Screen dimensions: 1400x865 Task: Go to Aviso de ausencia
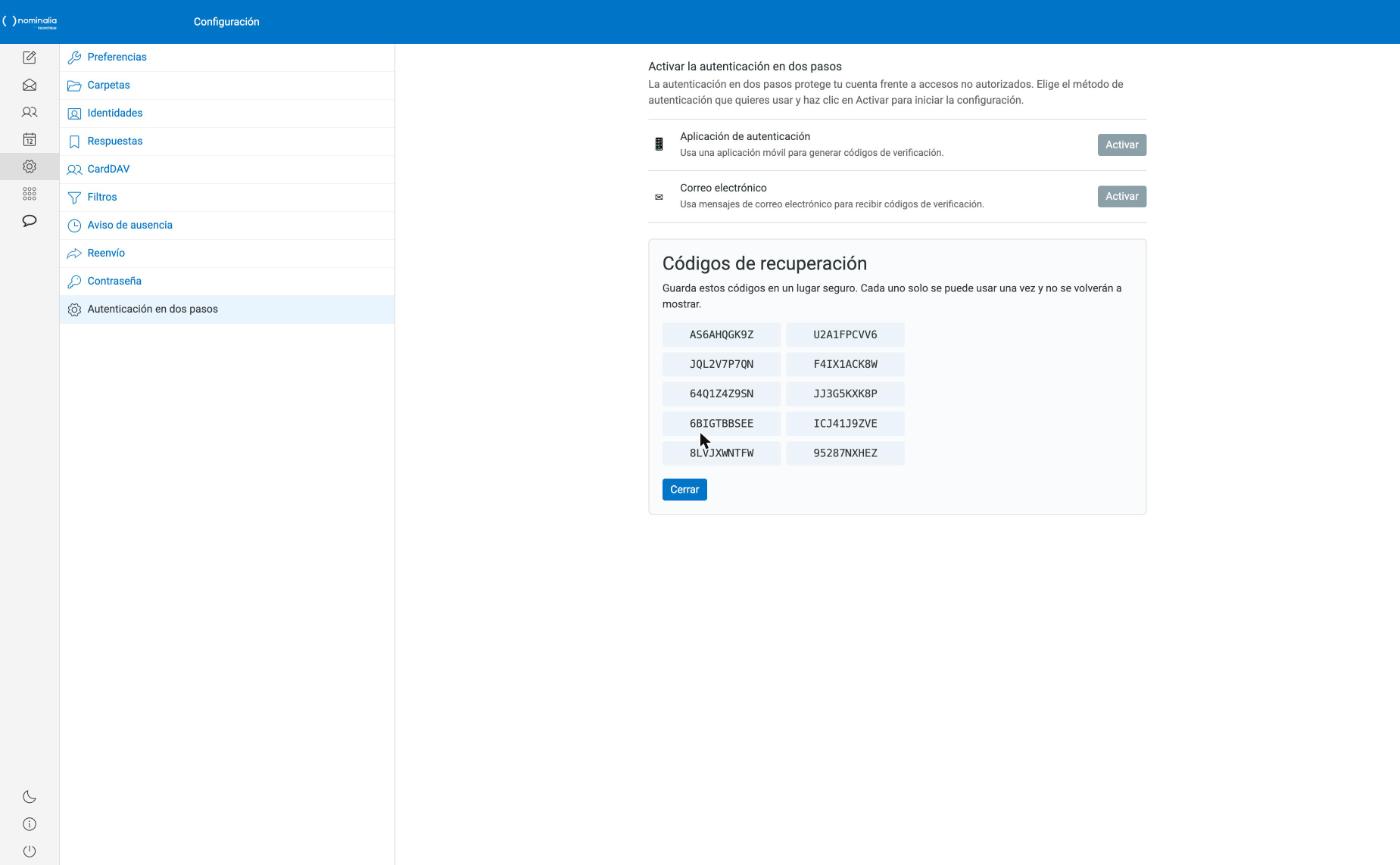click(227, 225)
